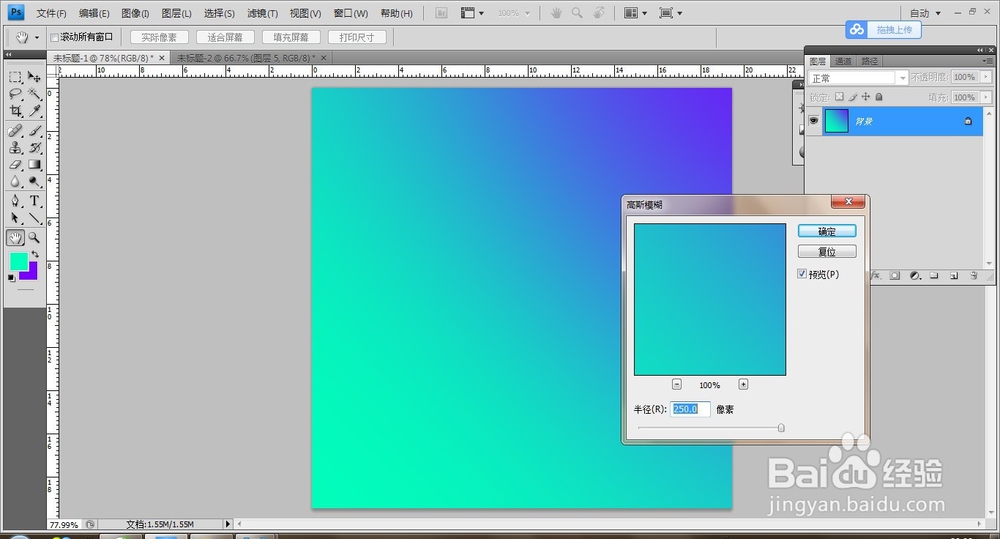Select the History Brush tool
1000x539 pixels.
34,147
